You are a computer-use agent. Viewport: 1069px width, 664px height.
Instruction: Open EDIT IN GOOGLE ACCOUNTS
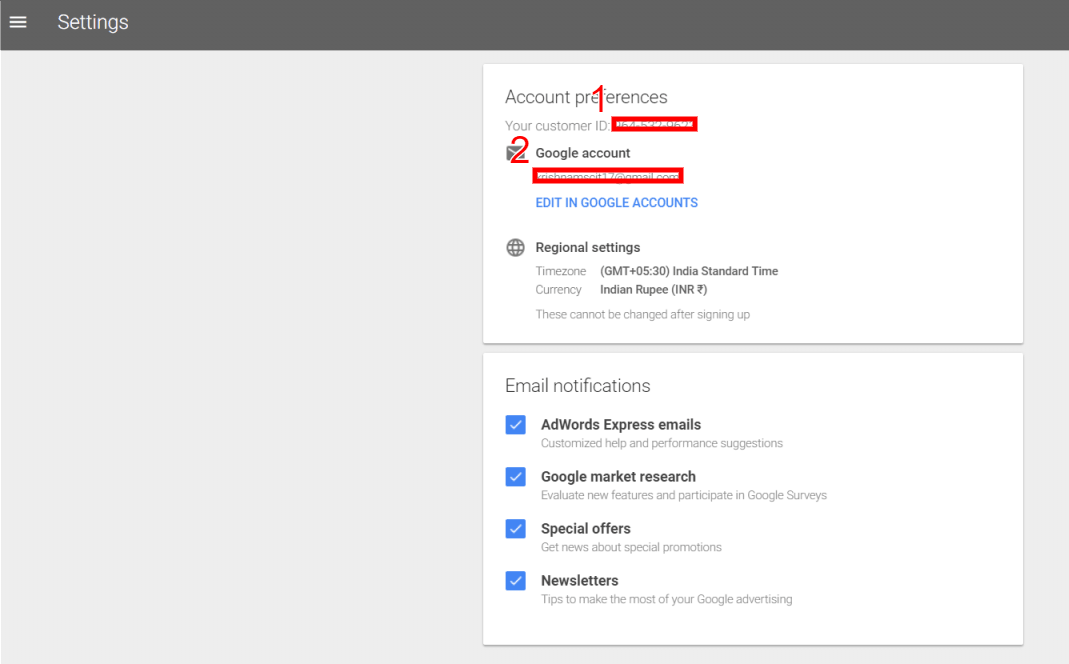pyautogui.click(x=616, y=202)
